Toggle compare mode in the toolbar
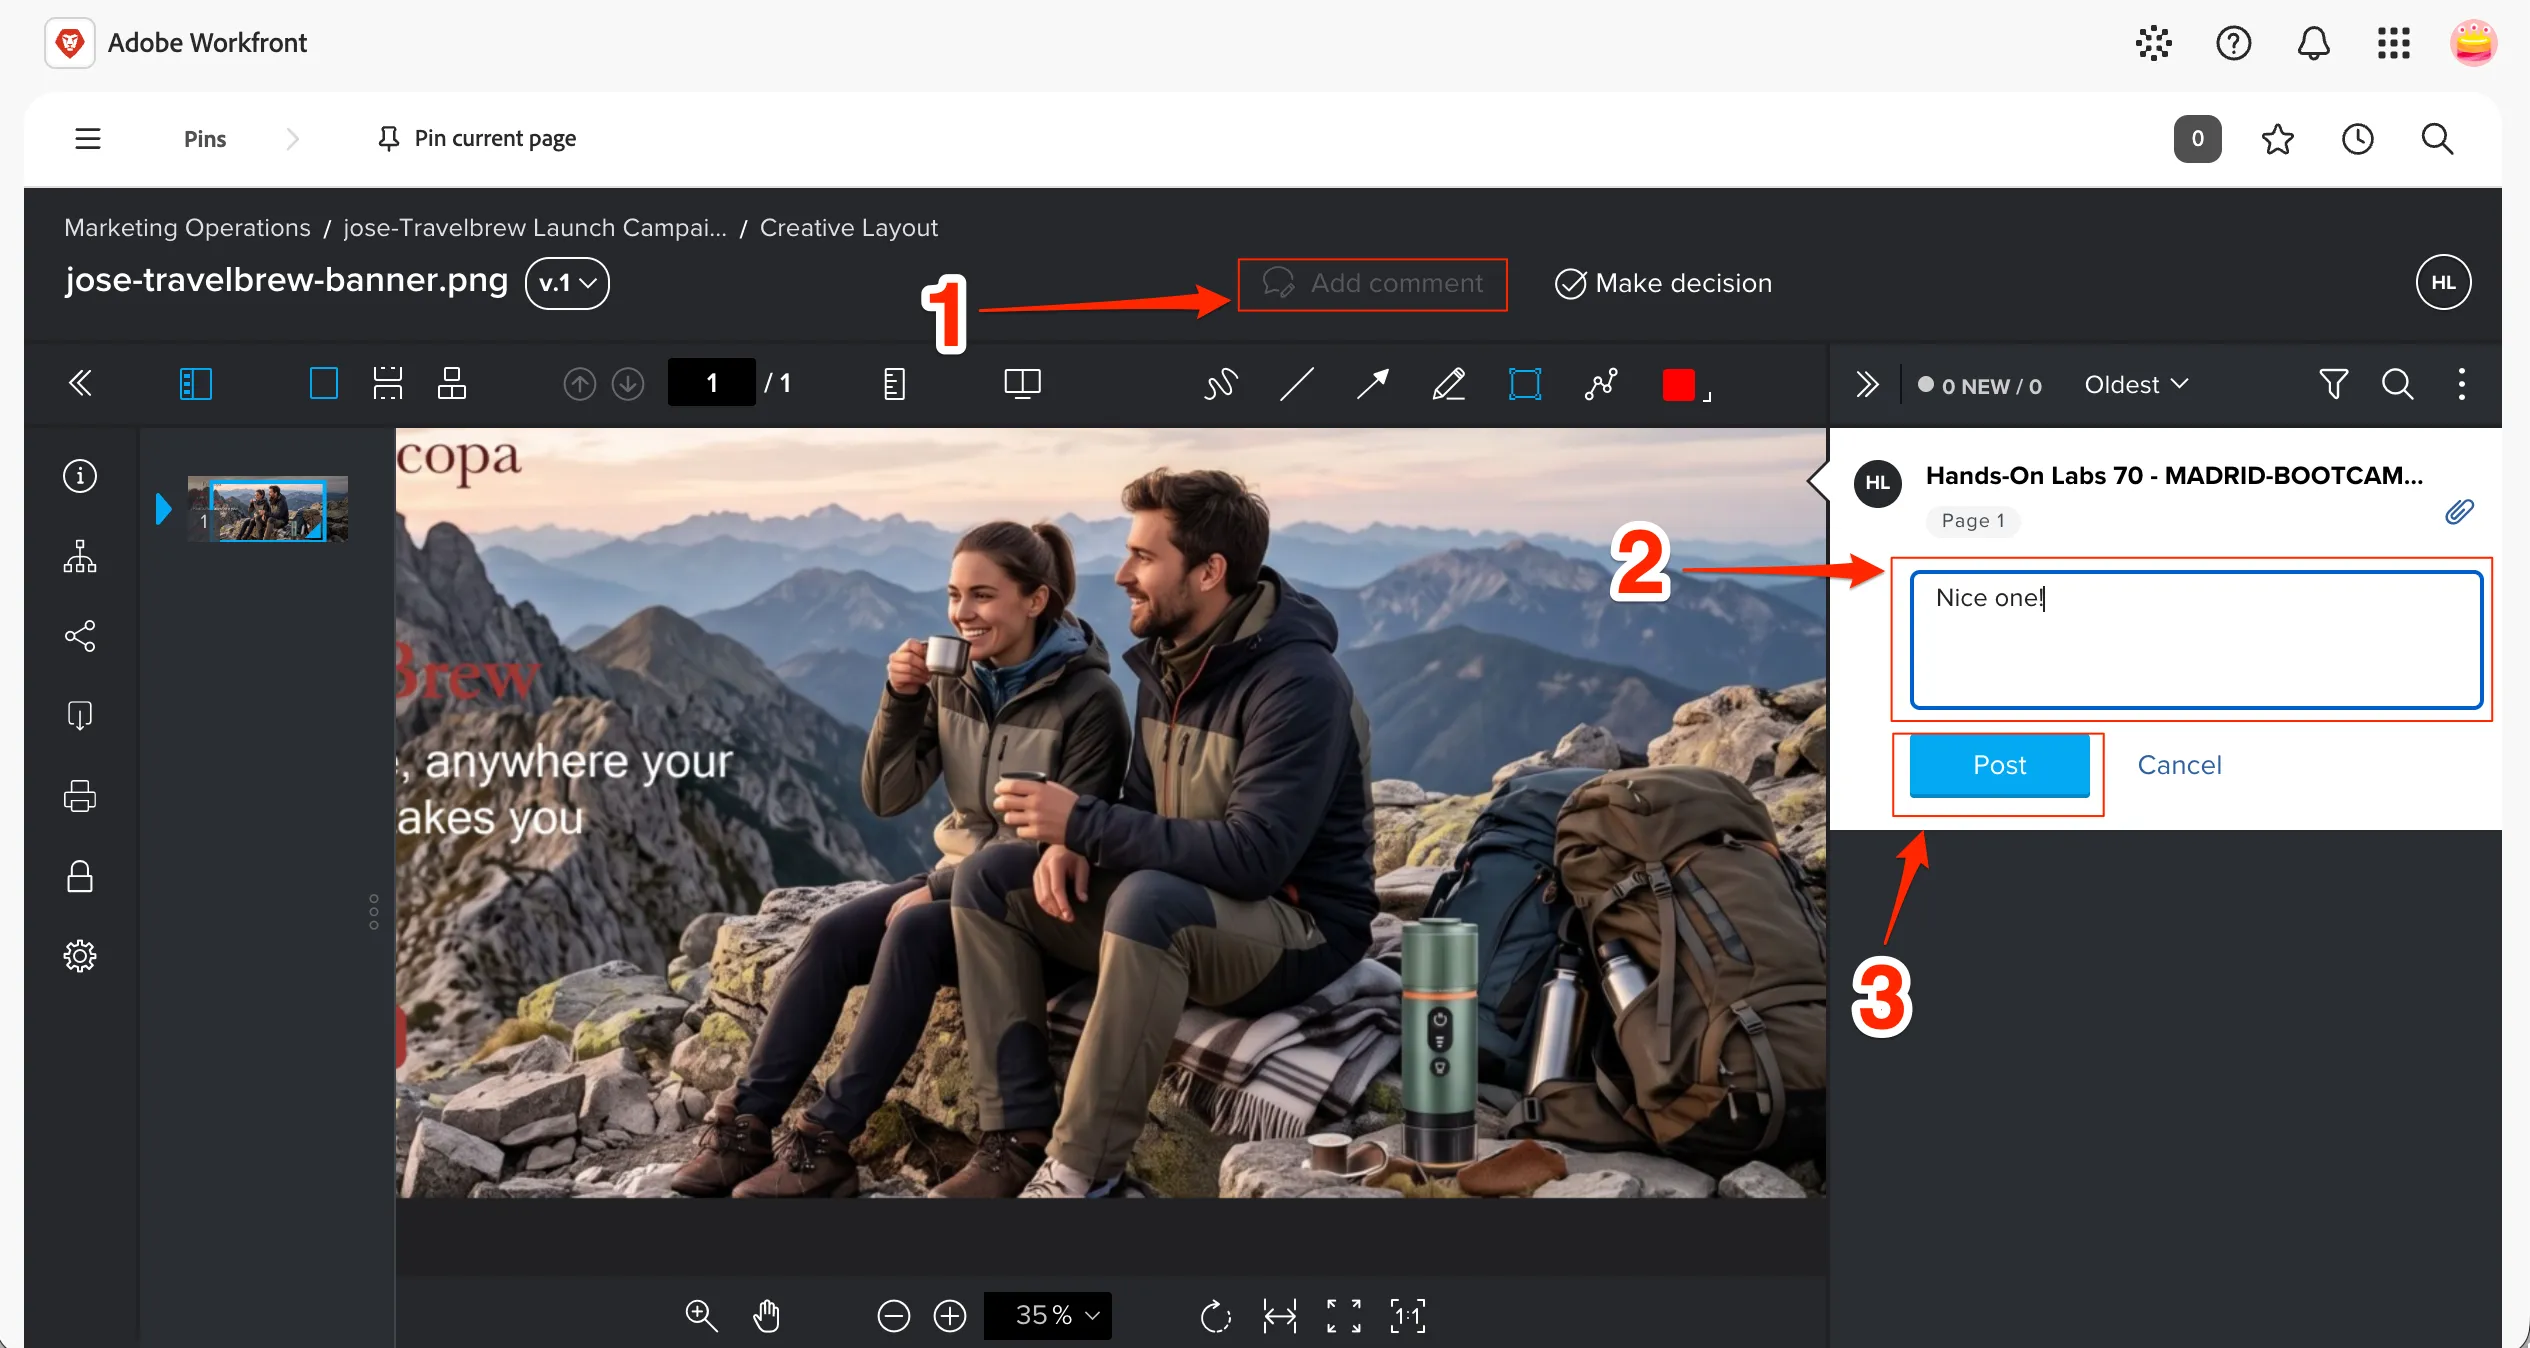2530x1348 pixels. (x=1023, y=384)
